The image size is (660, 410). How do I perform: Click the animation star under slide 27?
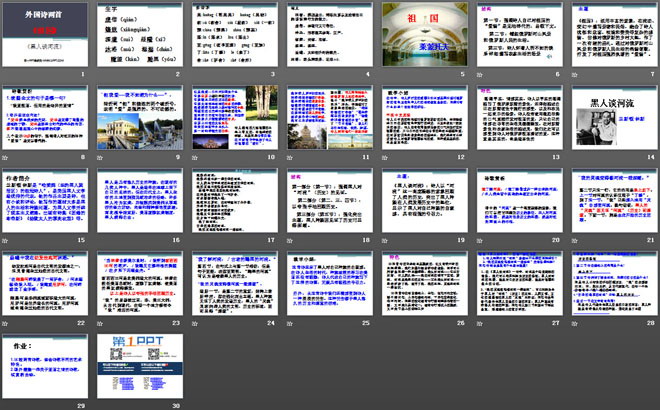click(479, 323)
